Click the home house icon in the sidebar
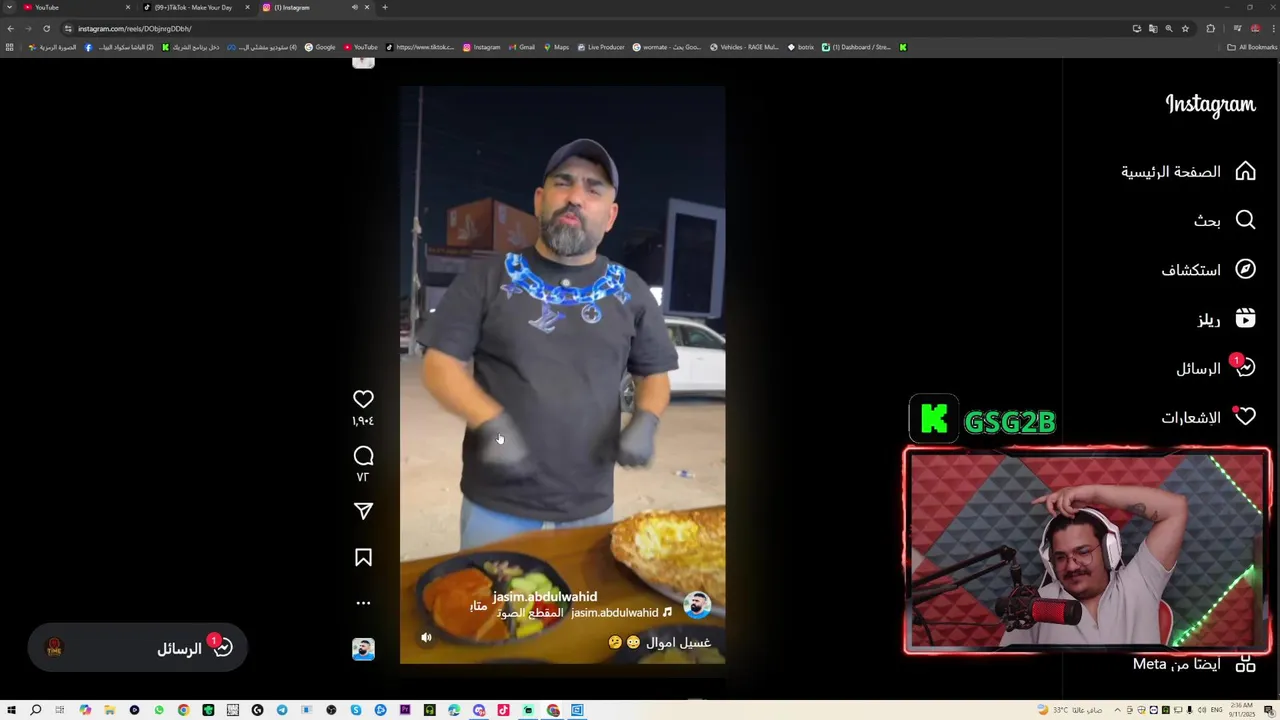Screen dimensions: 1280x720 click(1245, 171)
